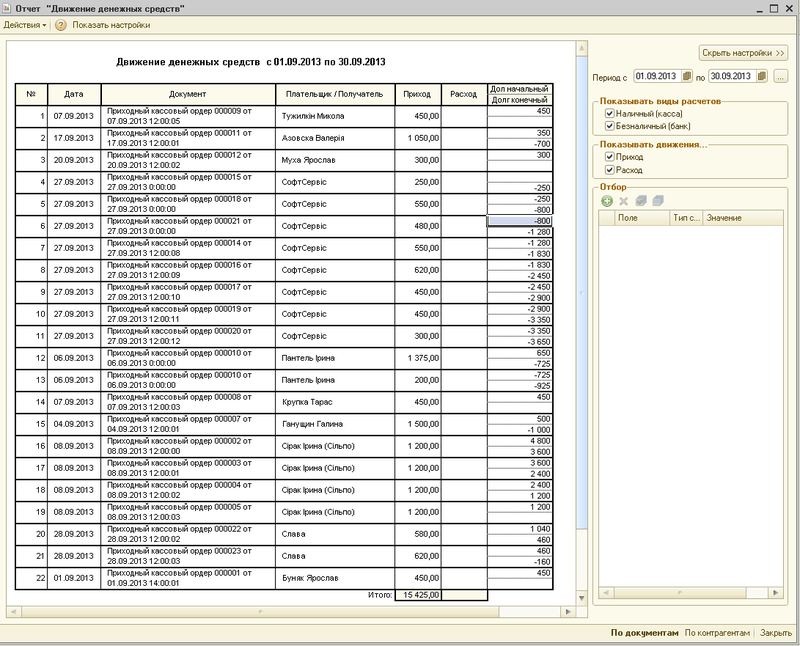Screen dimensions: 800x646
Task: Toggle the Расход movement checkbox
Action: (609, 170)
